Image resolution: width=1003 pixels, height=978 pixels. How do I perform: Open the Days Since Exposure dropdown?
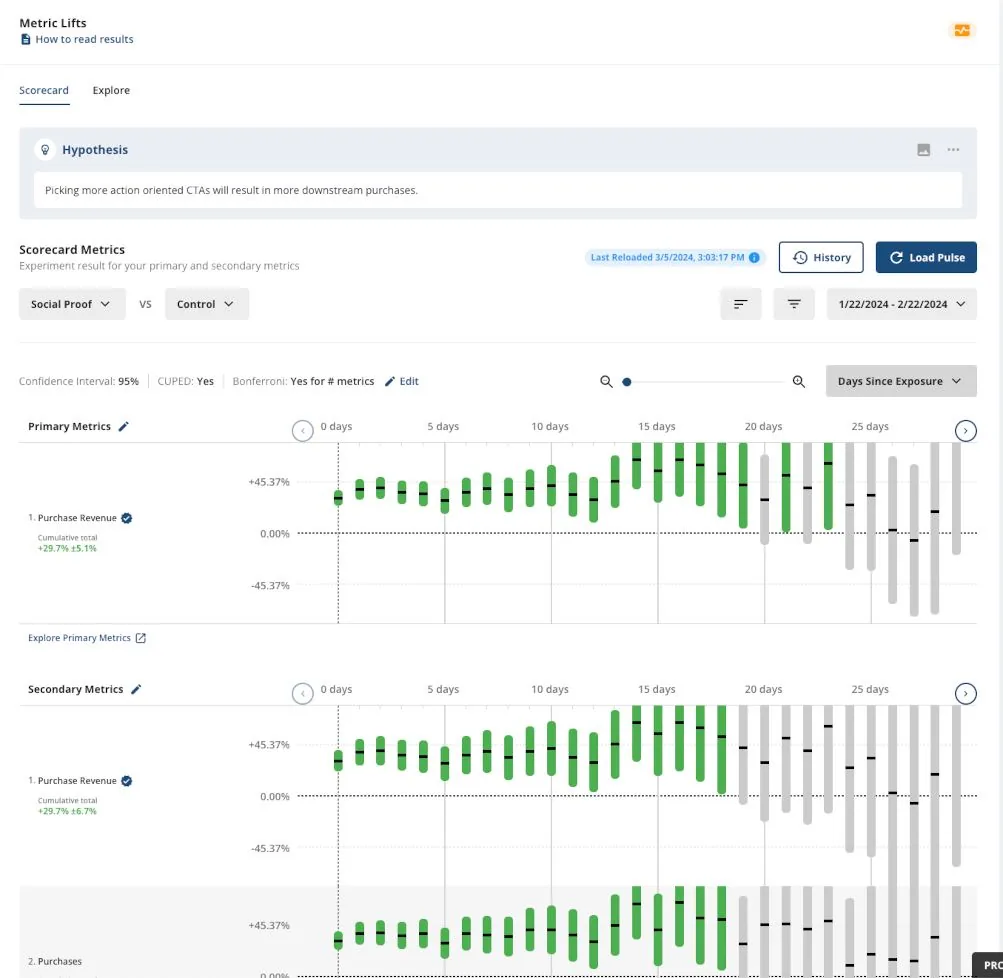(901, 381)
